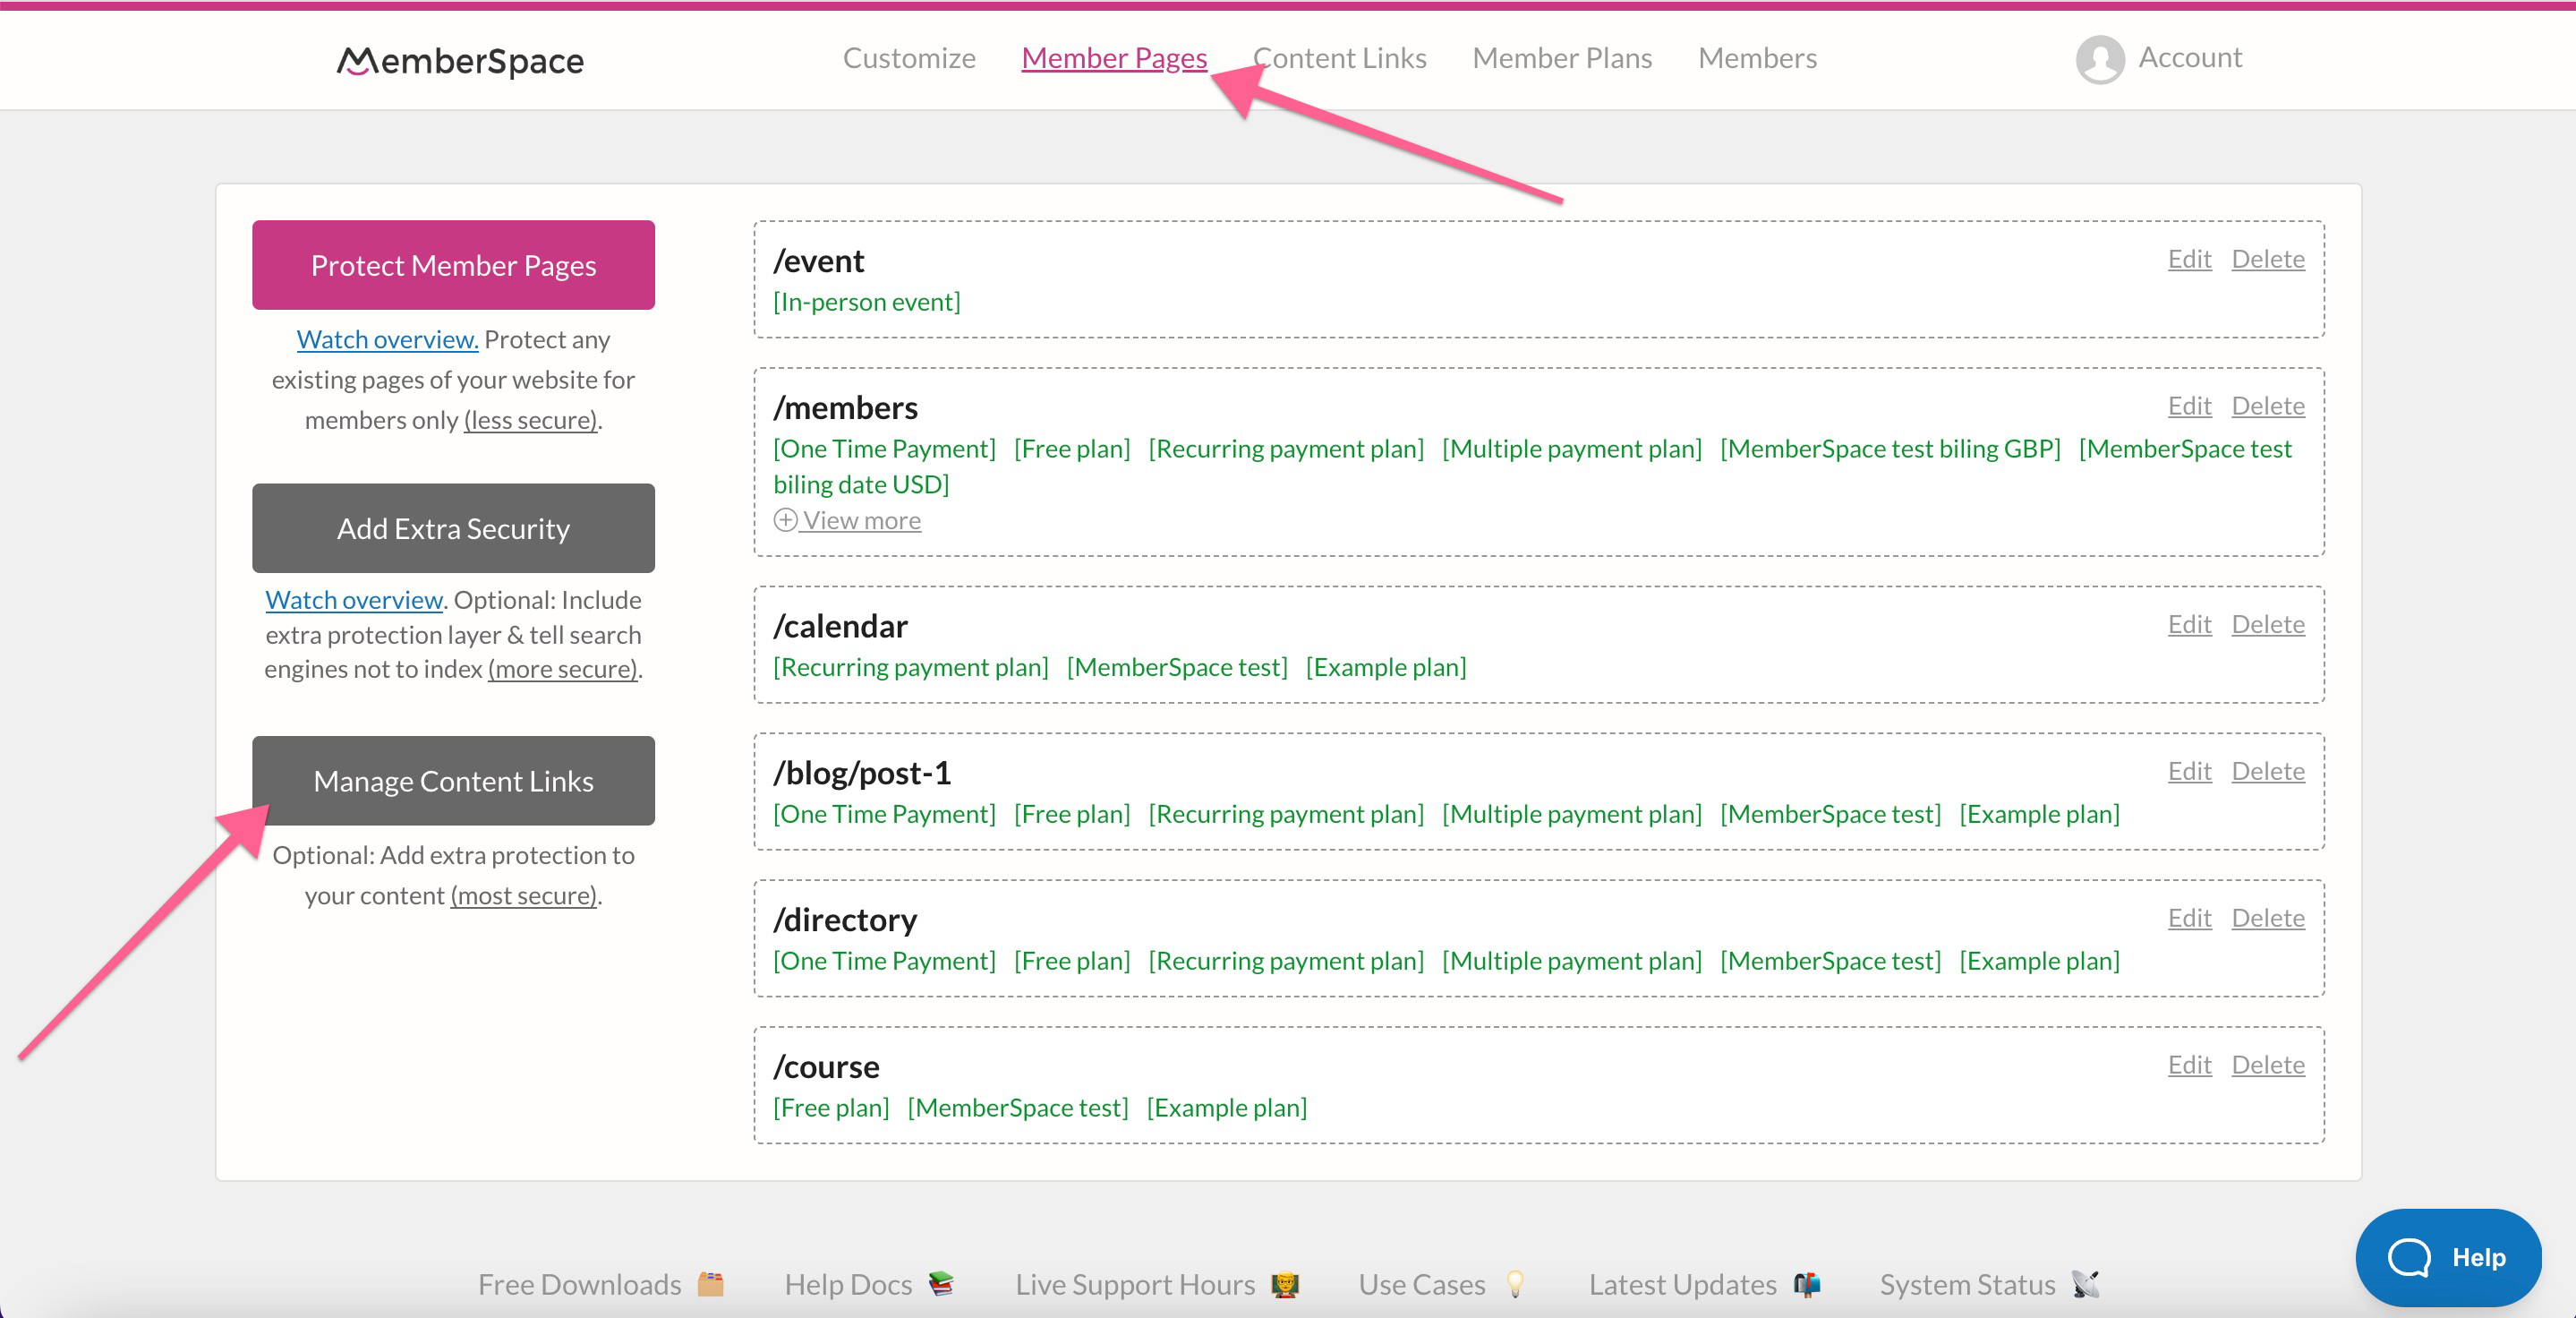Edit the /event page
The image size is (2576, 1318).
[x=2189, y=259]
